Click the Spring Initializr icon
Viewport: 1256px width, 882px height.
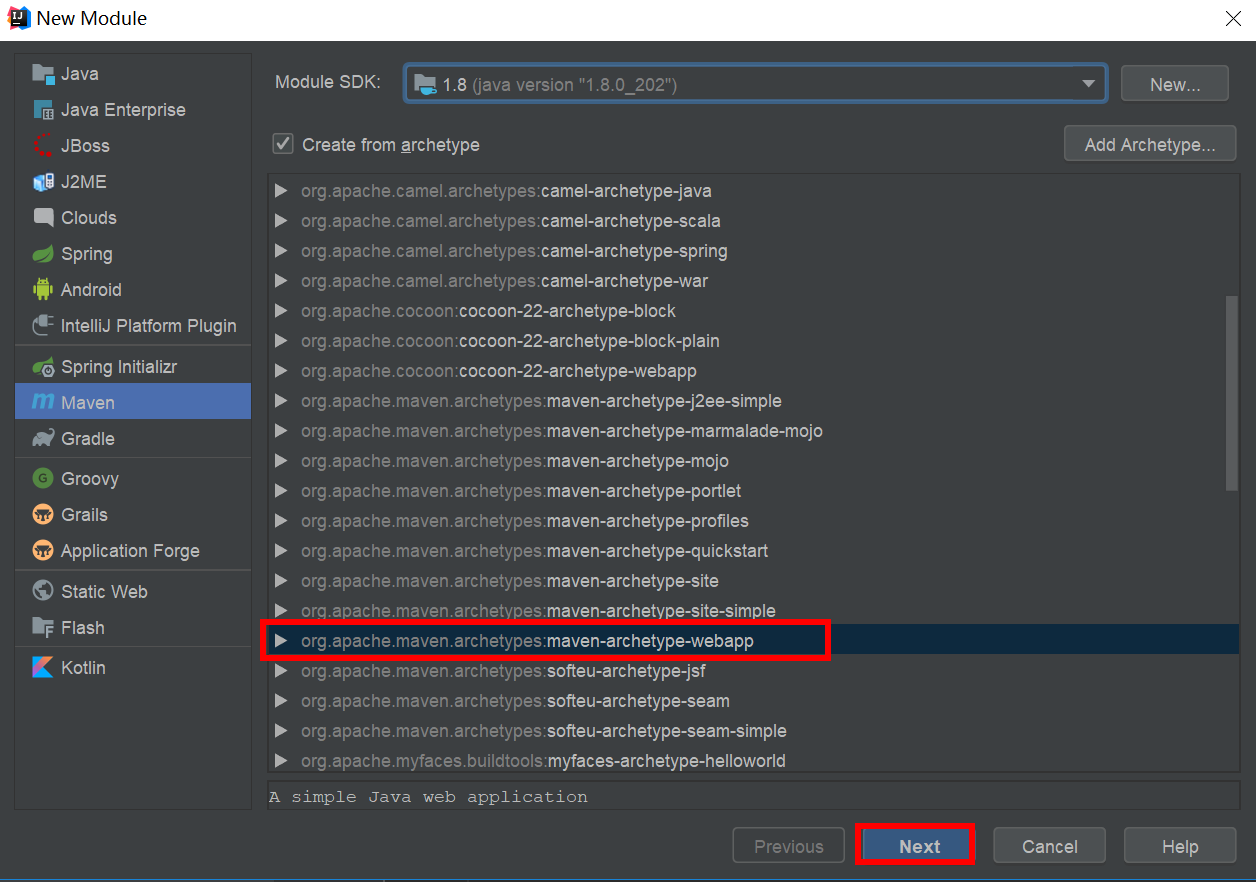pyautogui.click(x=43, y=367)
